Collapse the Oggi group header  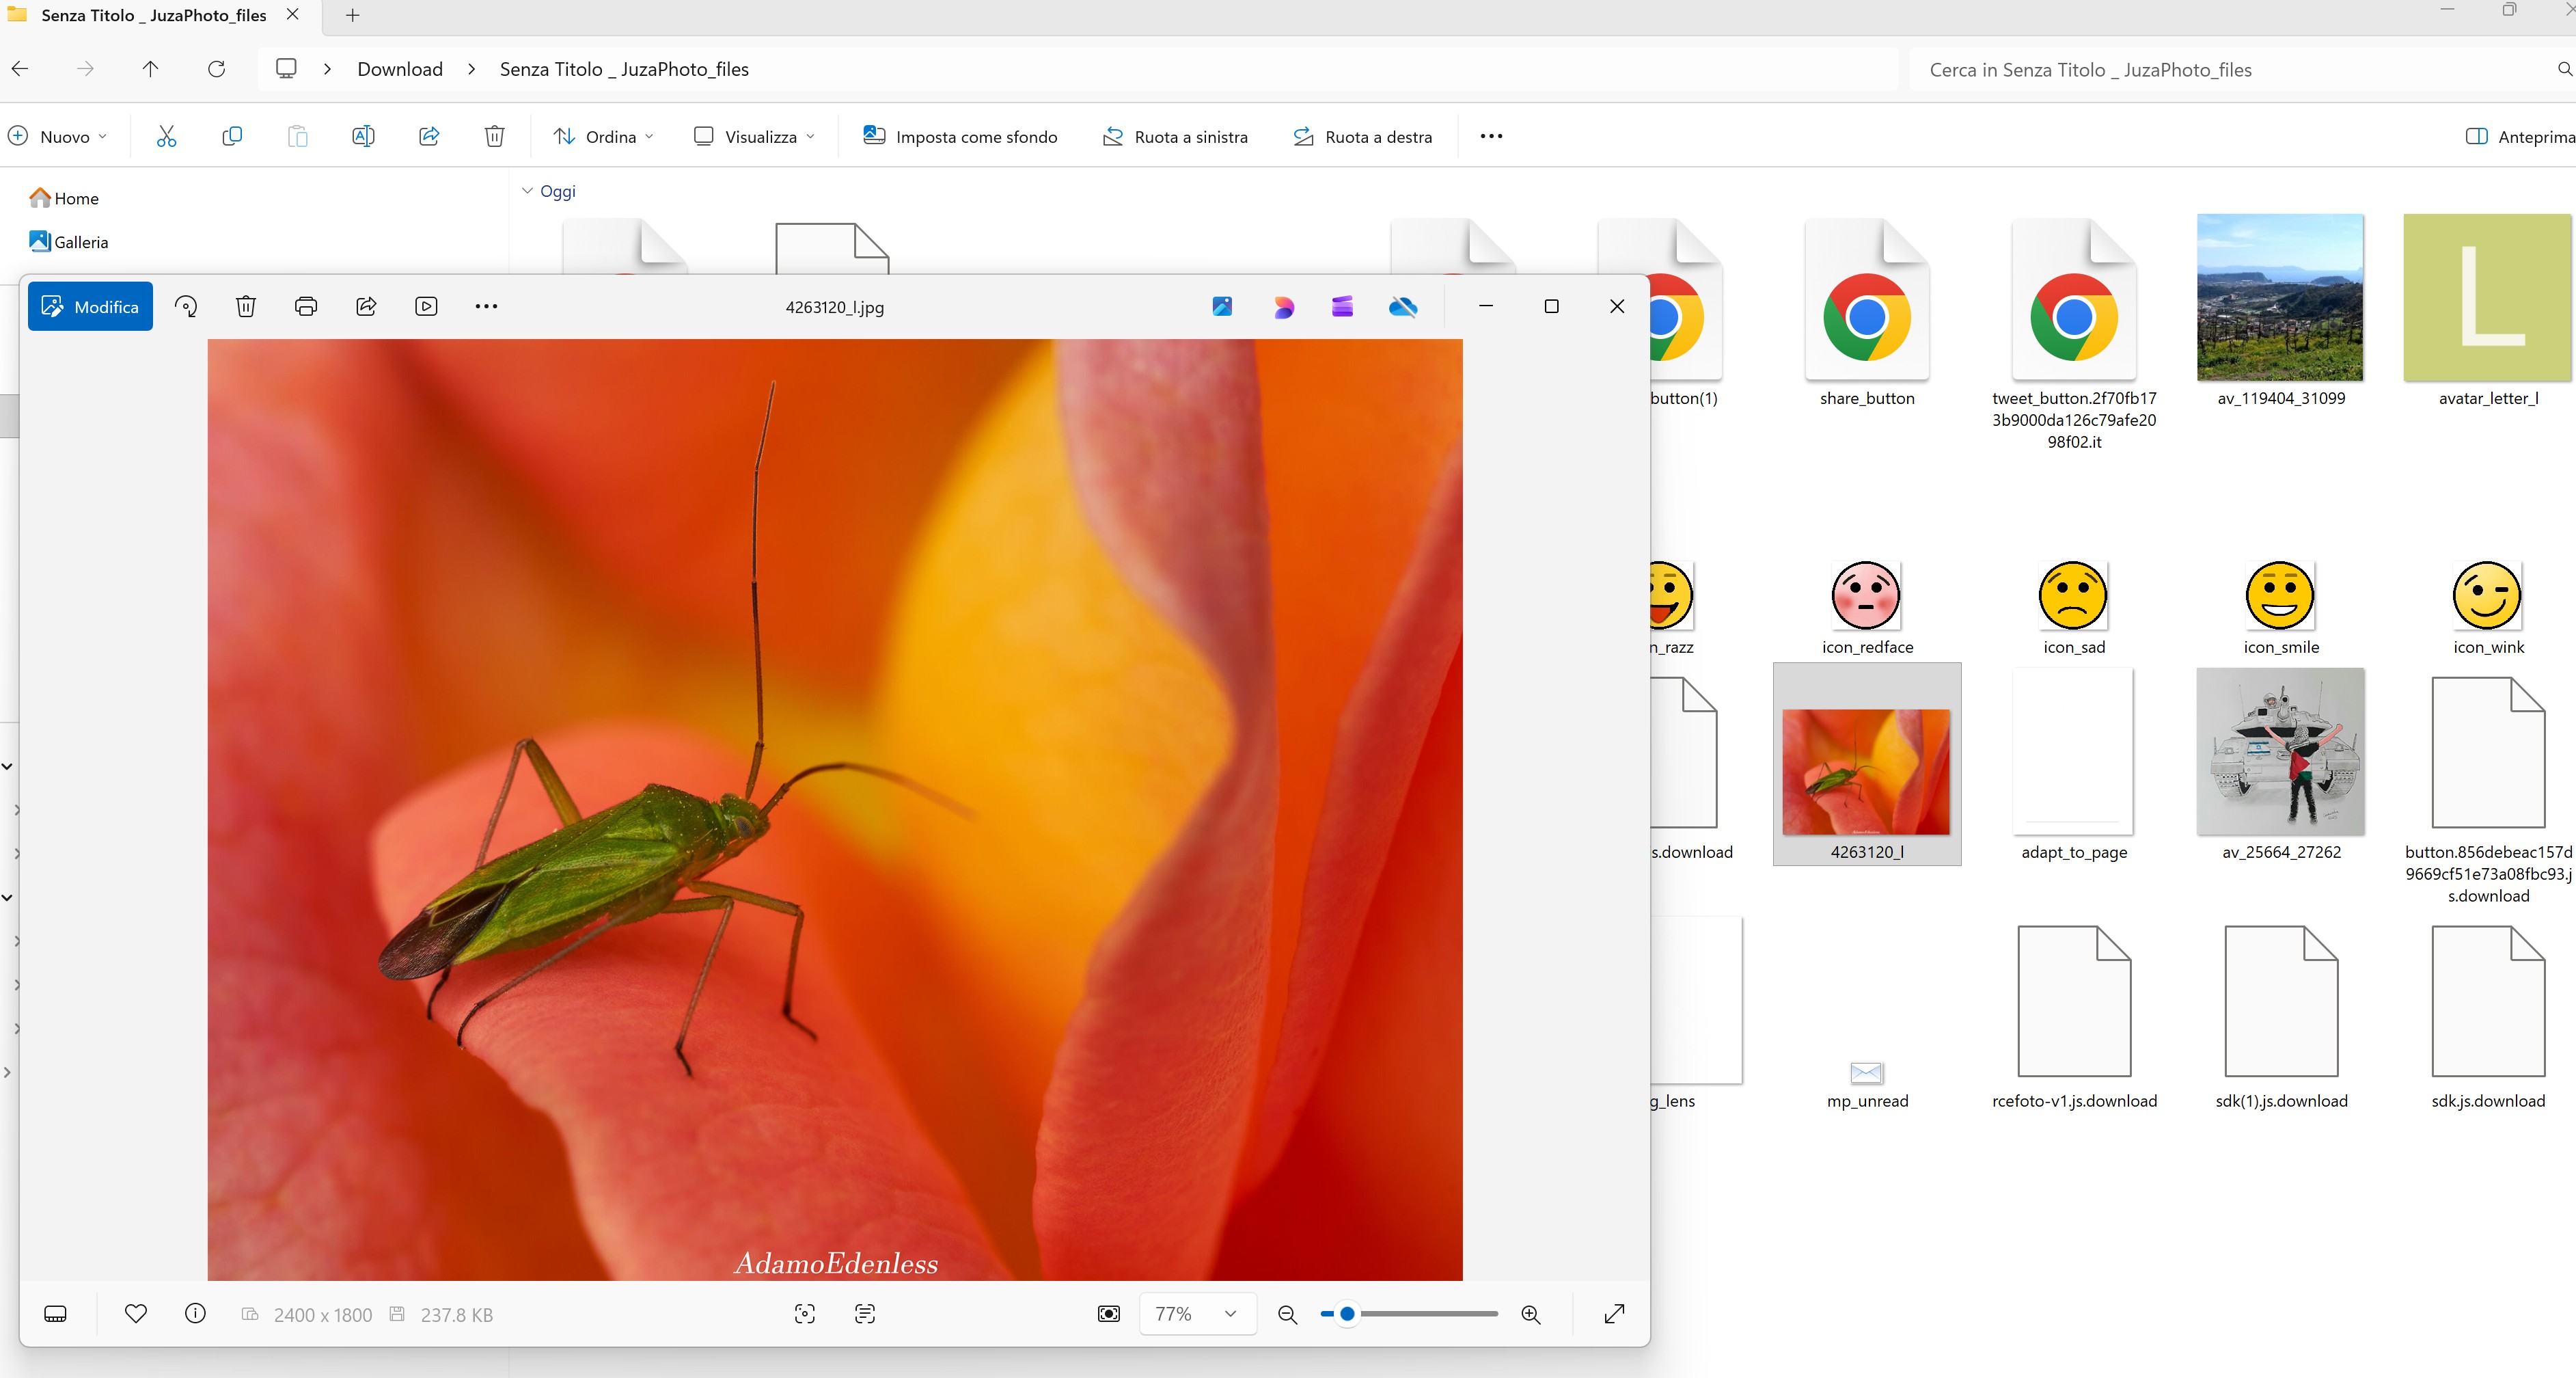click(527, 191)
